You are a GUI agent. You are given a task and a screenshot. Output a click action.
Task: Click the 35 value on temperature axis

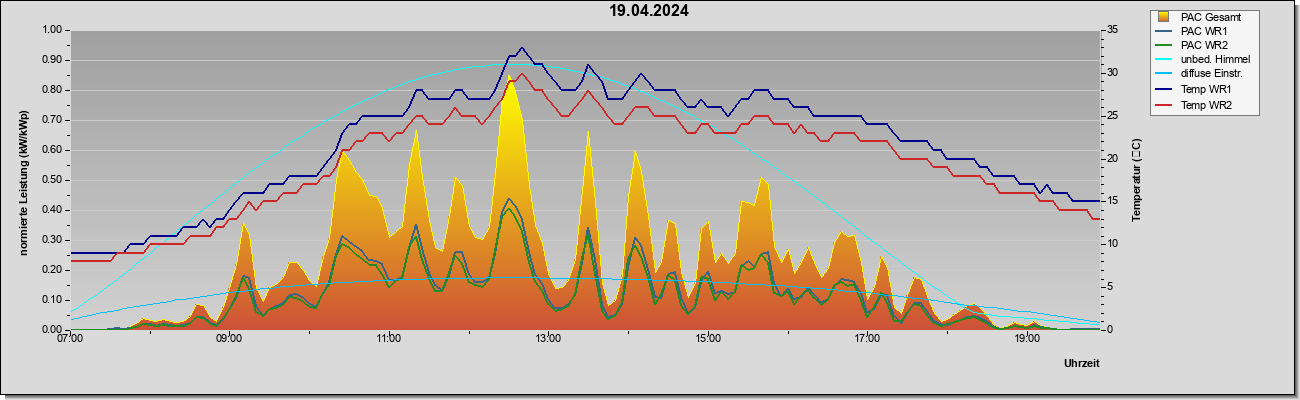pyautogui.click(x=1113, y=30)
